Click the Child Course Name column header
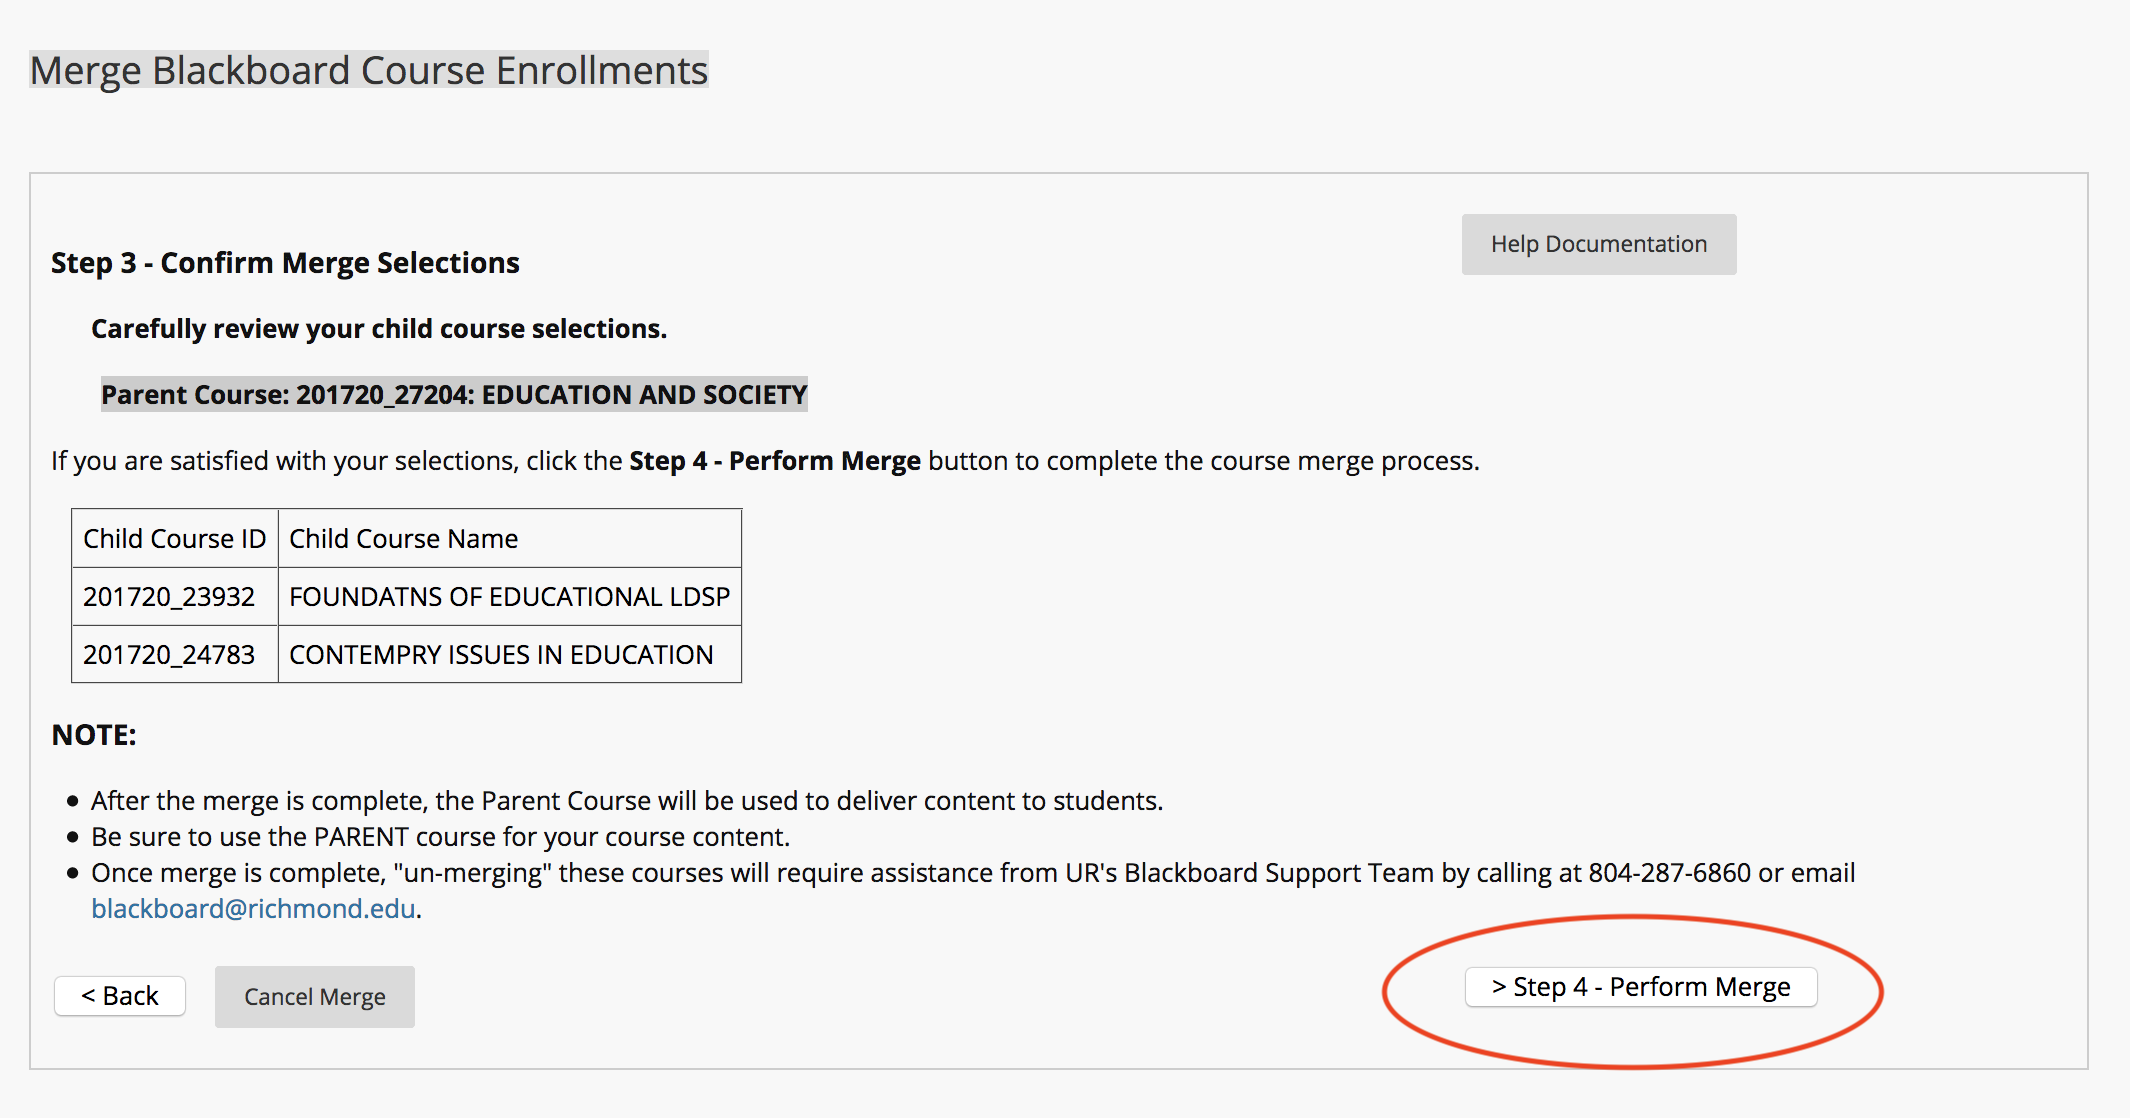Image resolution: width=2130 pixels, height=1118 pixels. (x=509, y=538)
